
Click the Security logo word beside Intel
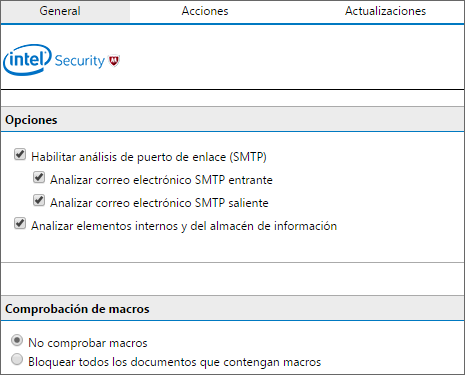(80, 61)
